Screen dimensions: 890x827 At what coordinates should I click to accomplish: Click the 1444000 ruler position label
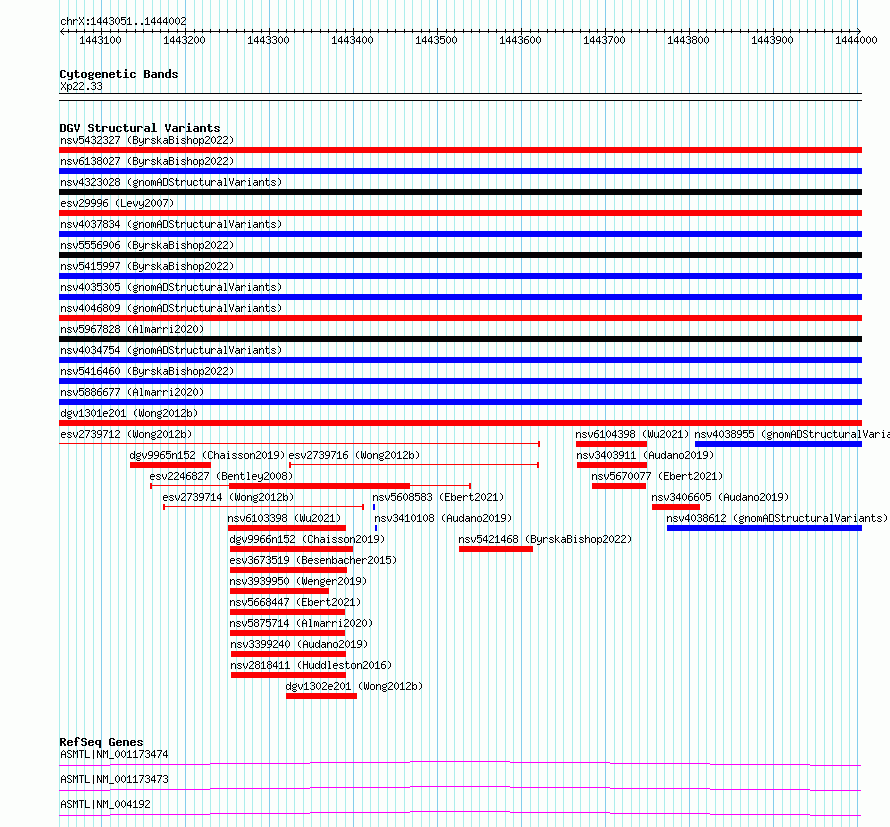pos(856,40)
